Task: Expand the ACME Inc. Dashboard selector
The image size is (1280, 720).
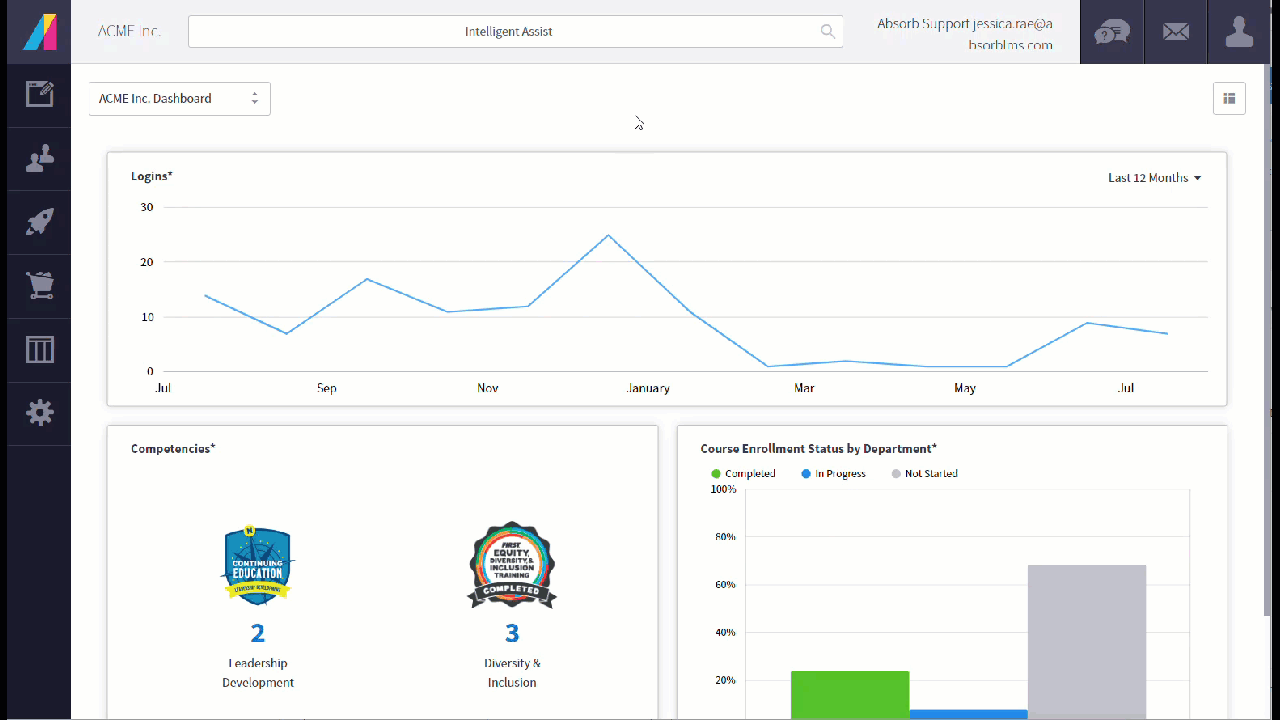Action: [x=179, y=99]
